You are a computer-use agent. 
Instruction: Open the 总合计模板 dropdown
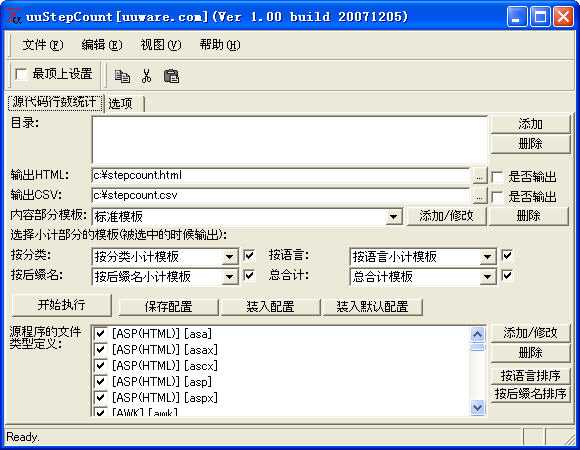click(x=488, y=276)
